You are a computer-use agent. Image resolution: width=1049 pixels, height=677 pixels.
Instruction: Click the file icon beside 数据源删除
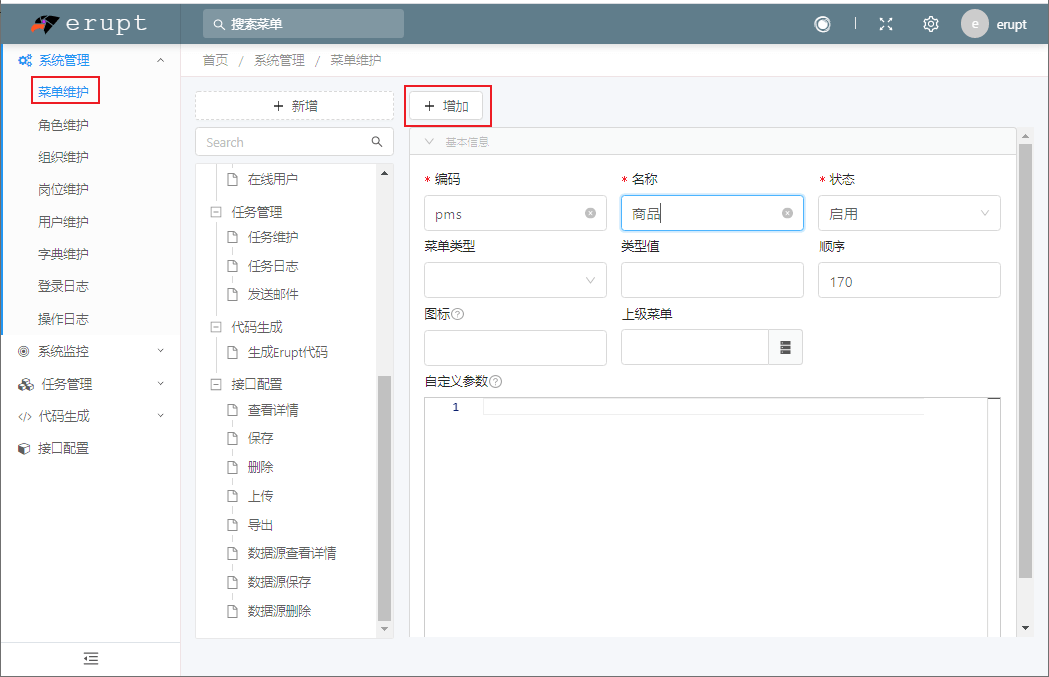[233, 611]
